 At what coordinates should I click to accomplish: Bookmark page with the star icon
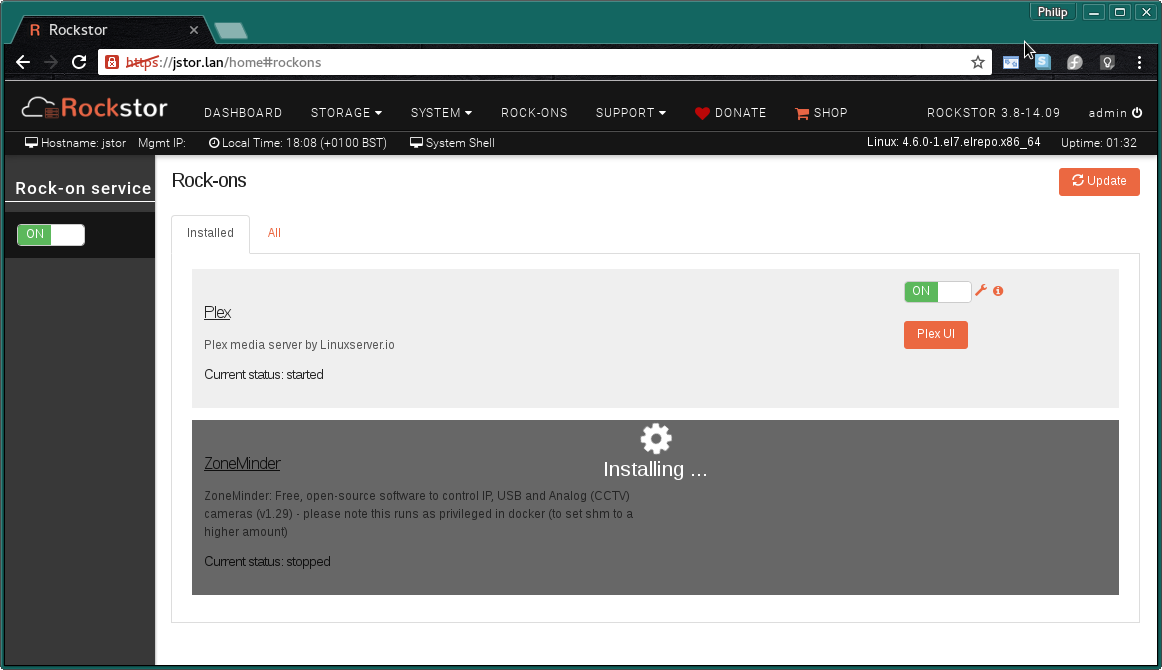point(977,62)
